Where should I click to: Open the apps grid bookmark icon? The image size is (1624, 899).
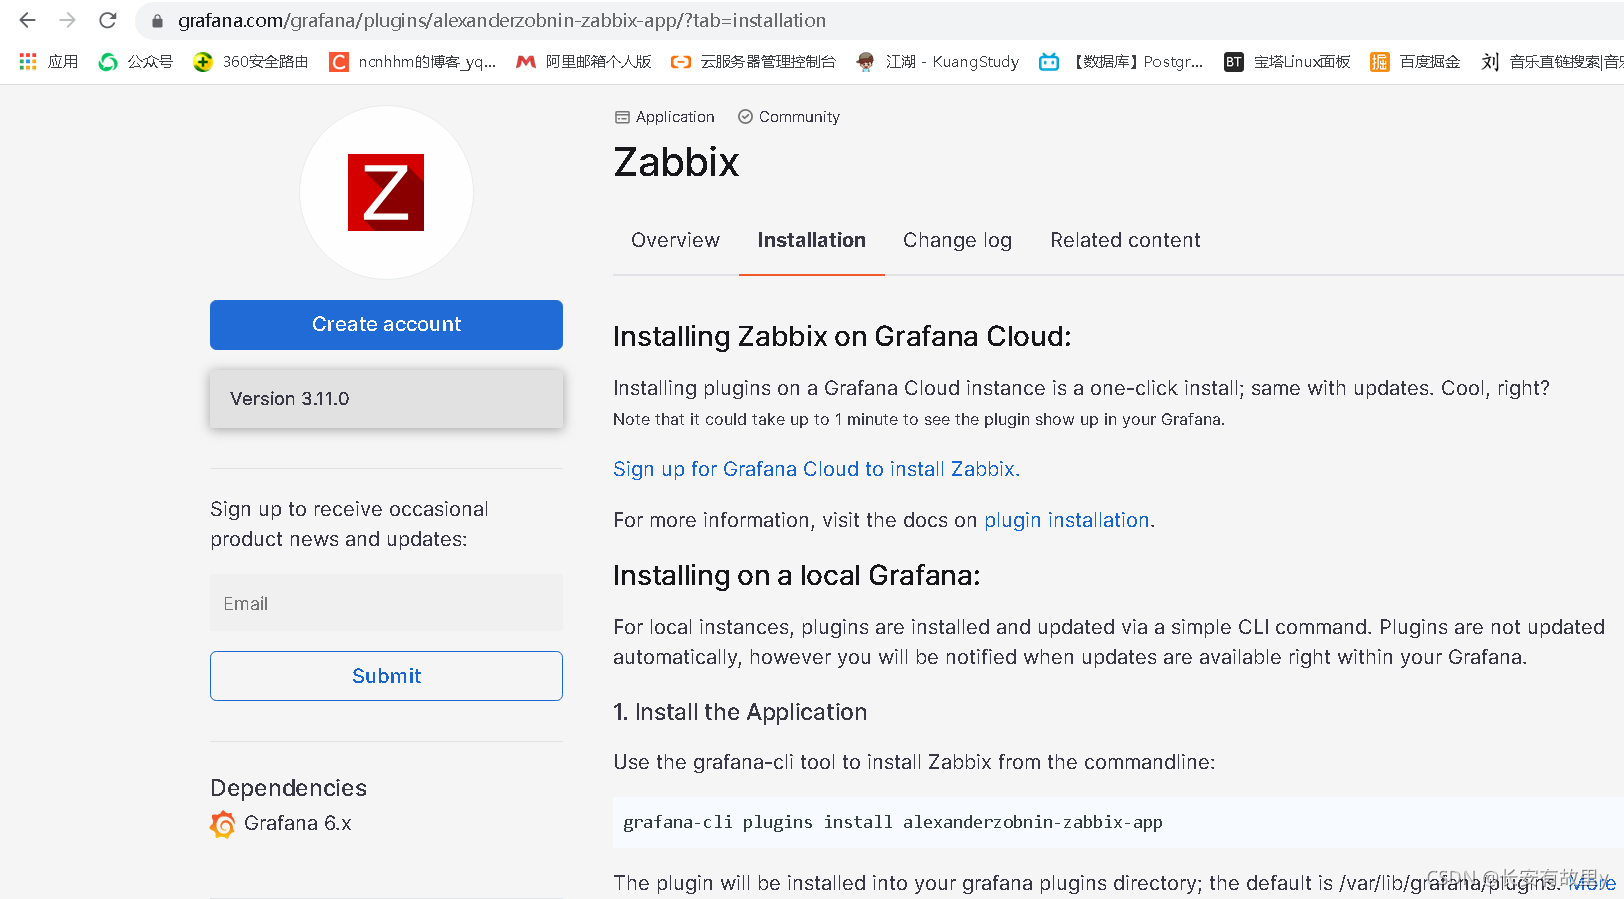[x=28, y=62]
